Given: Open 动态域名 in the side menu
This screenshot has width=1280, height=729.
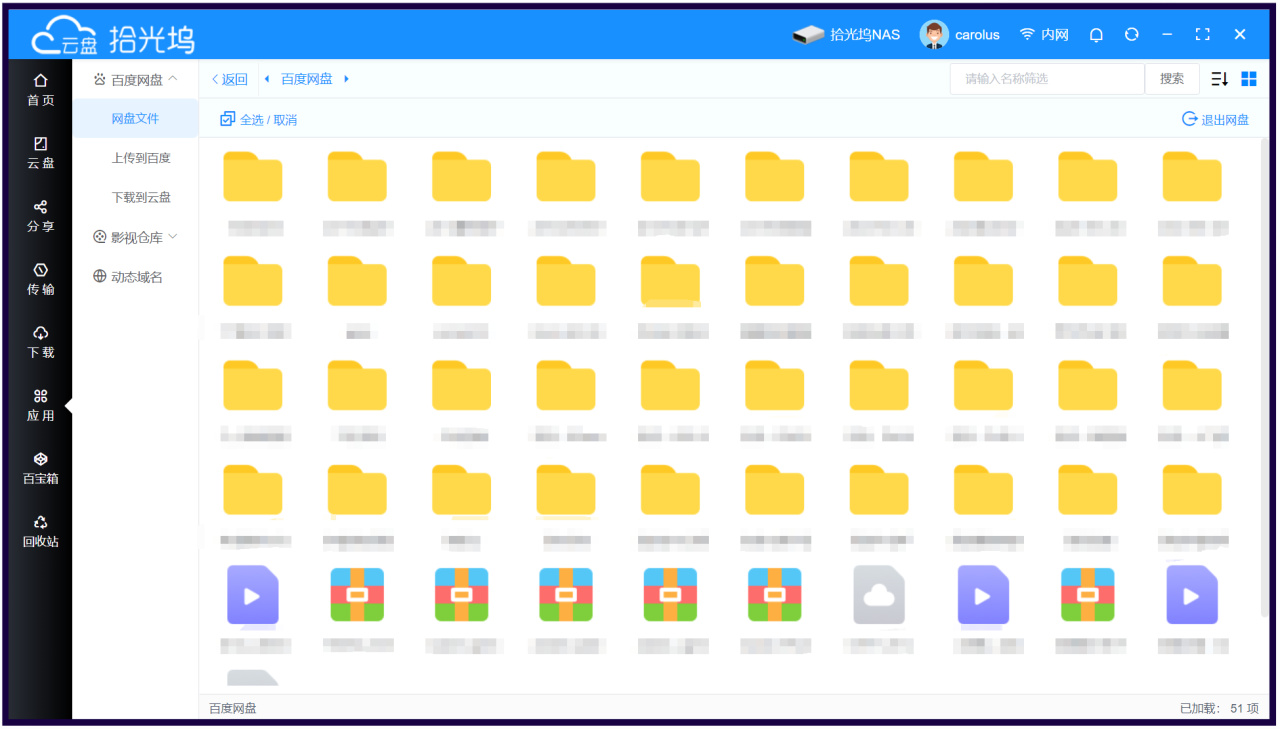Looking at the screenshot, I should (128, 277).
